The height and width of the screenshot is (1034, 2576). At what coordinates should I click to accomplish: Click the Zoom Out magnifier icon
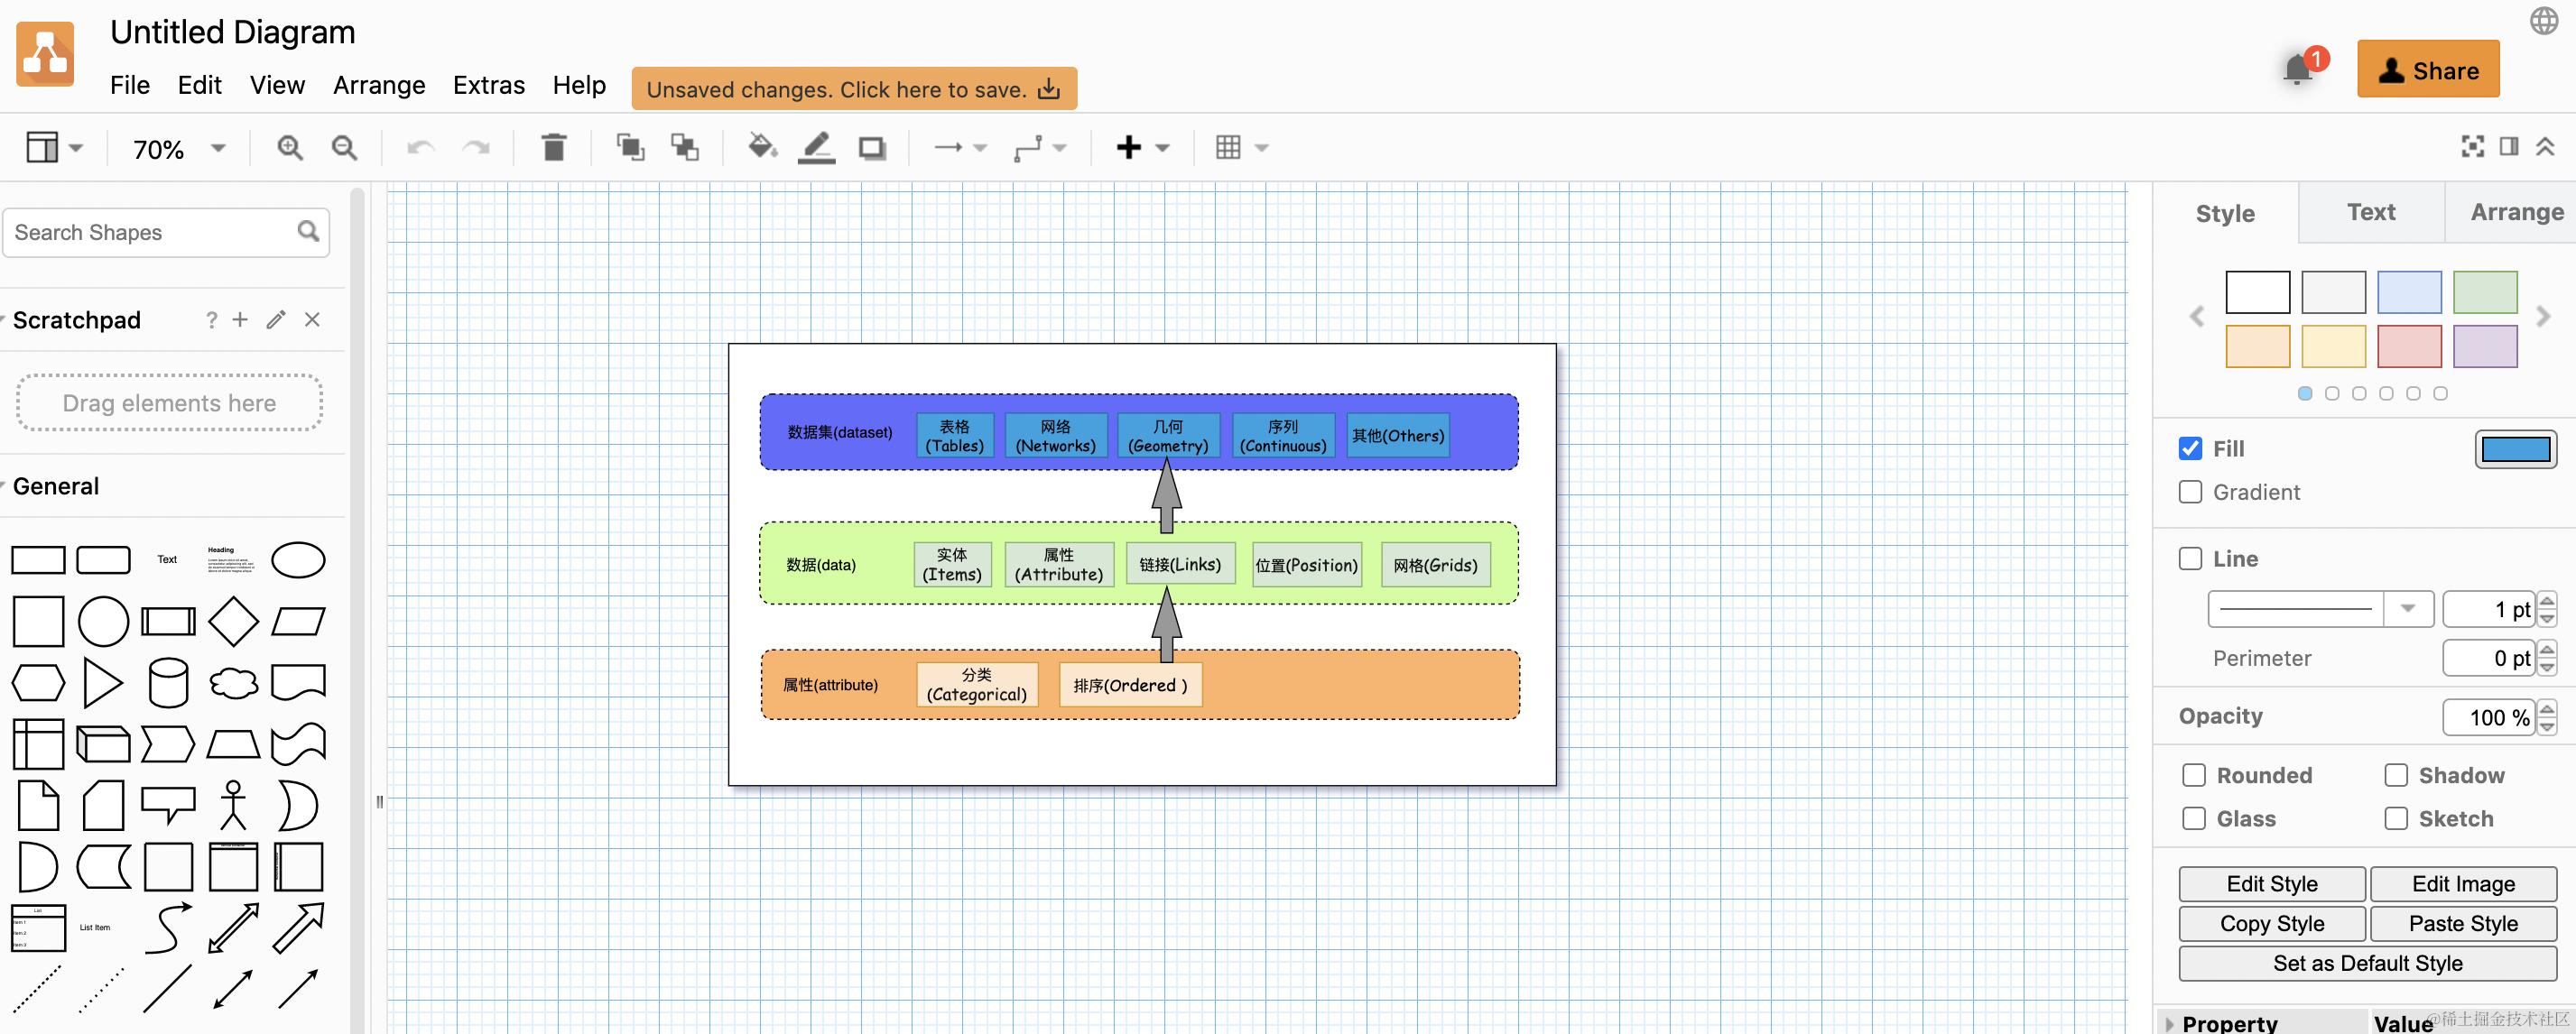click(344, 148)
